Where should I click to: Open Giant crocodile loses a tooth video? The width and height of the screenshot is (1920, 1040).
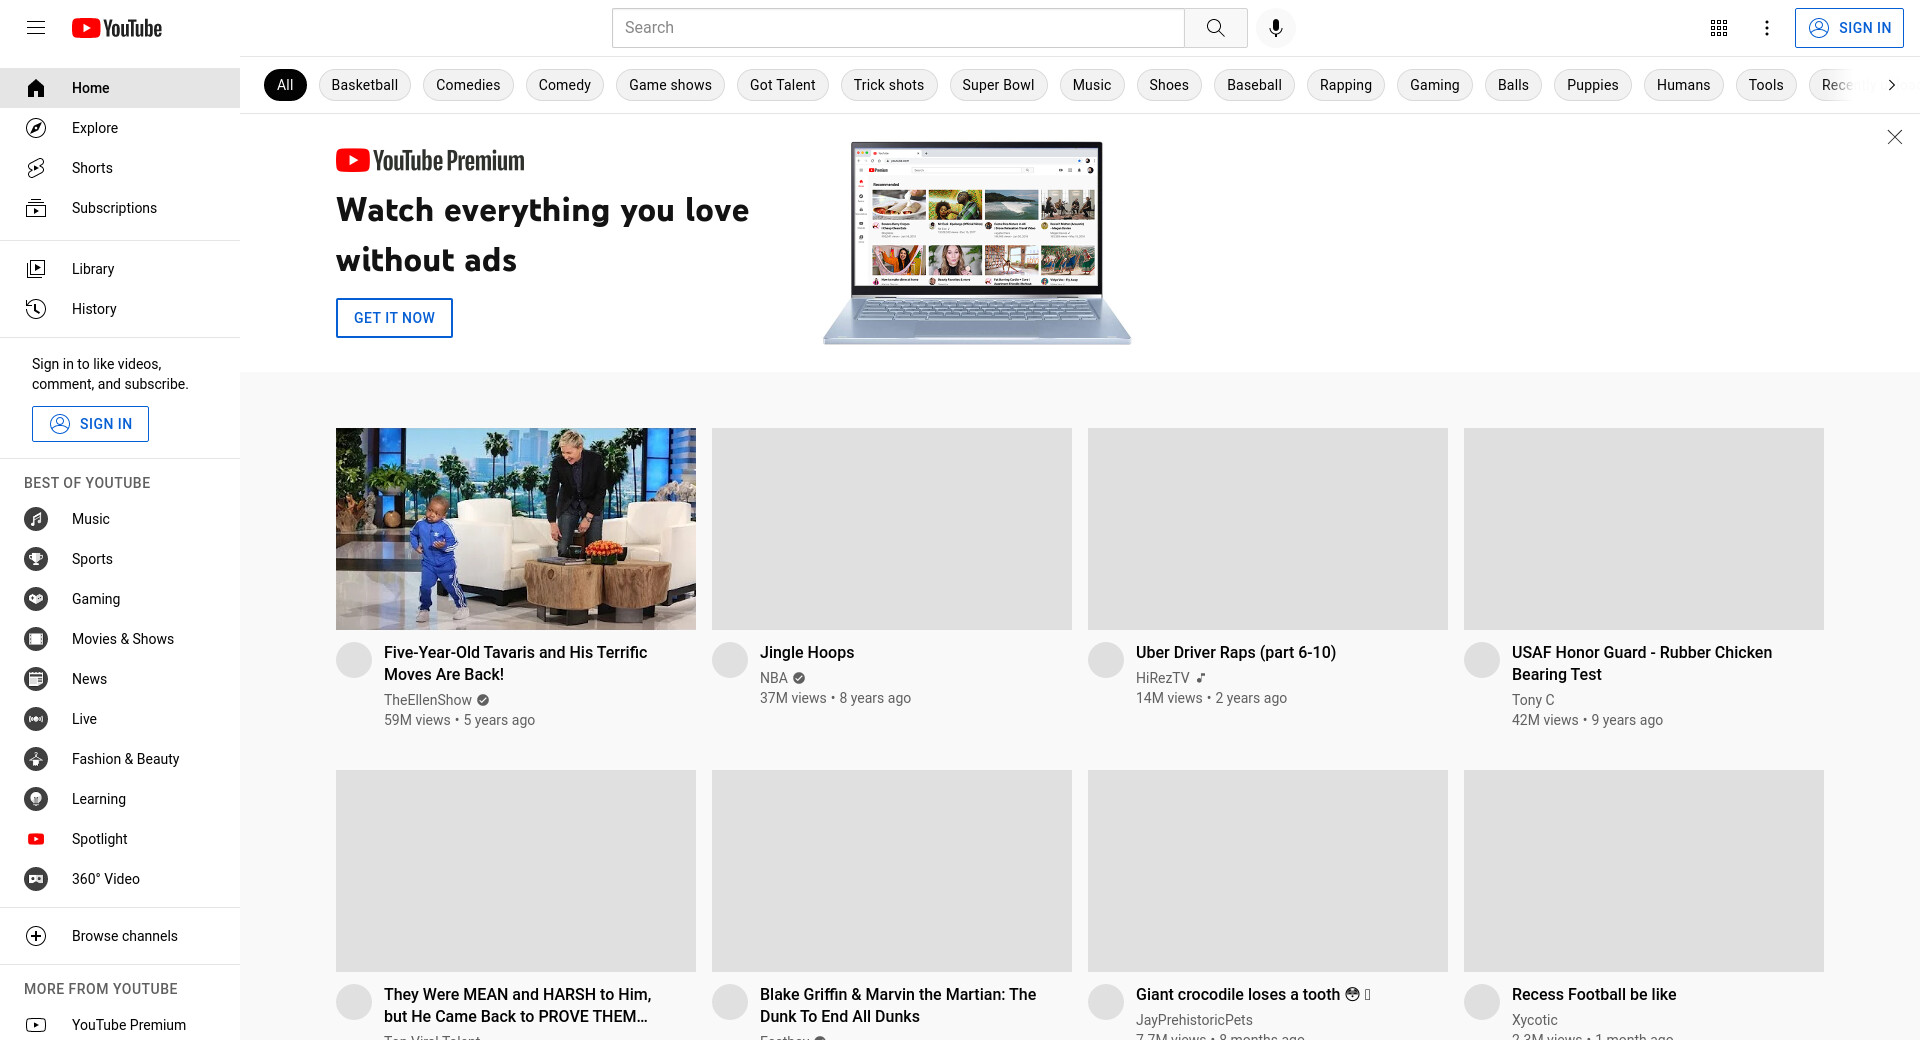pyautogui.click(x=1253, y=994)
